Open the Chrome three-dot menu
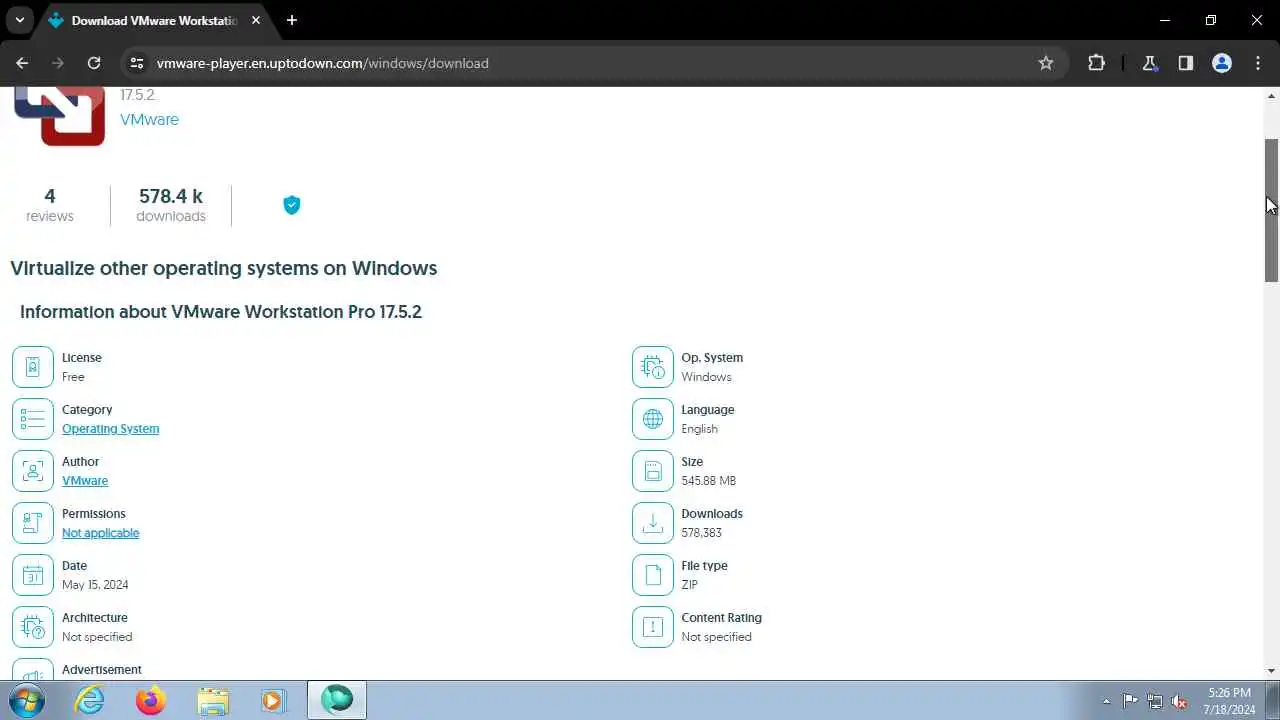 pyautogui.click(x=1258, y=63)
